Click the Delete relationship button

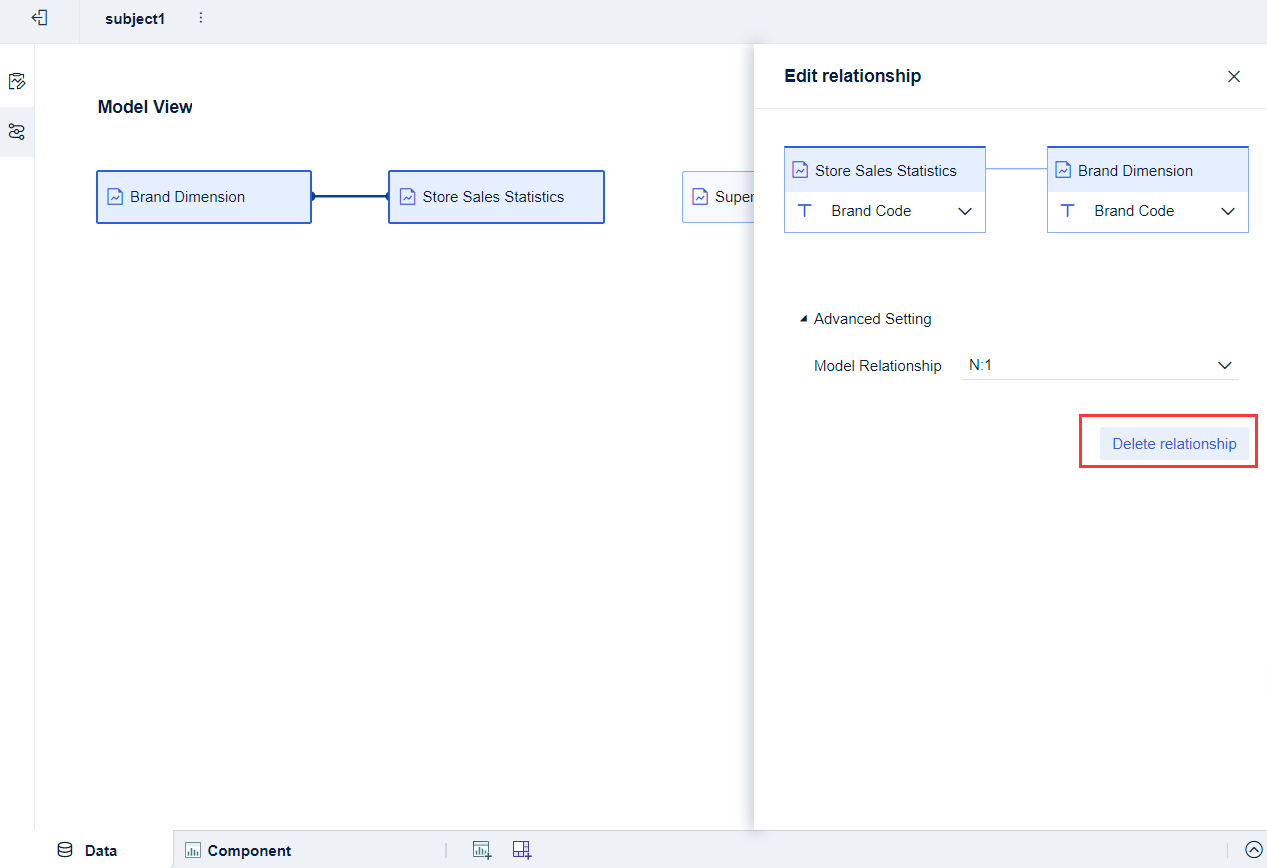[x=1174, y=443]
